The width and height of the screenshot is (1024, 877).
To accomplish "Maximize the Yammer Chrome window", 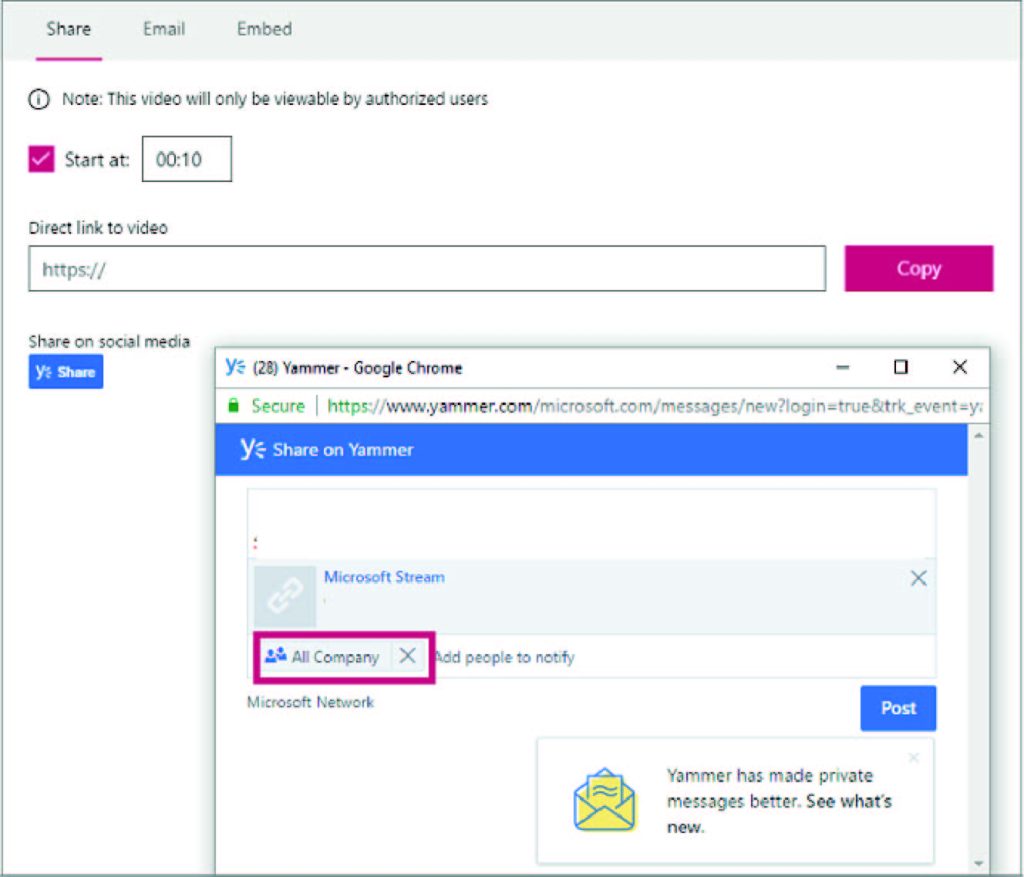I will tap(901, 367).
